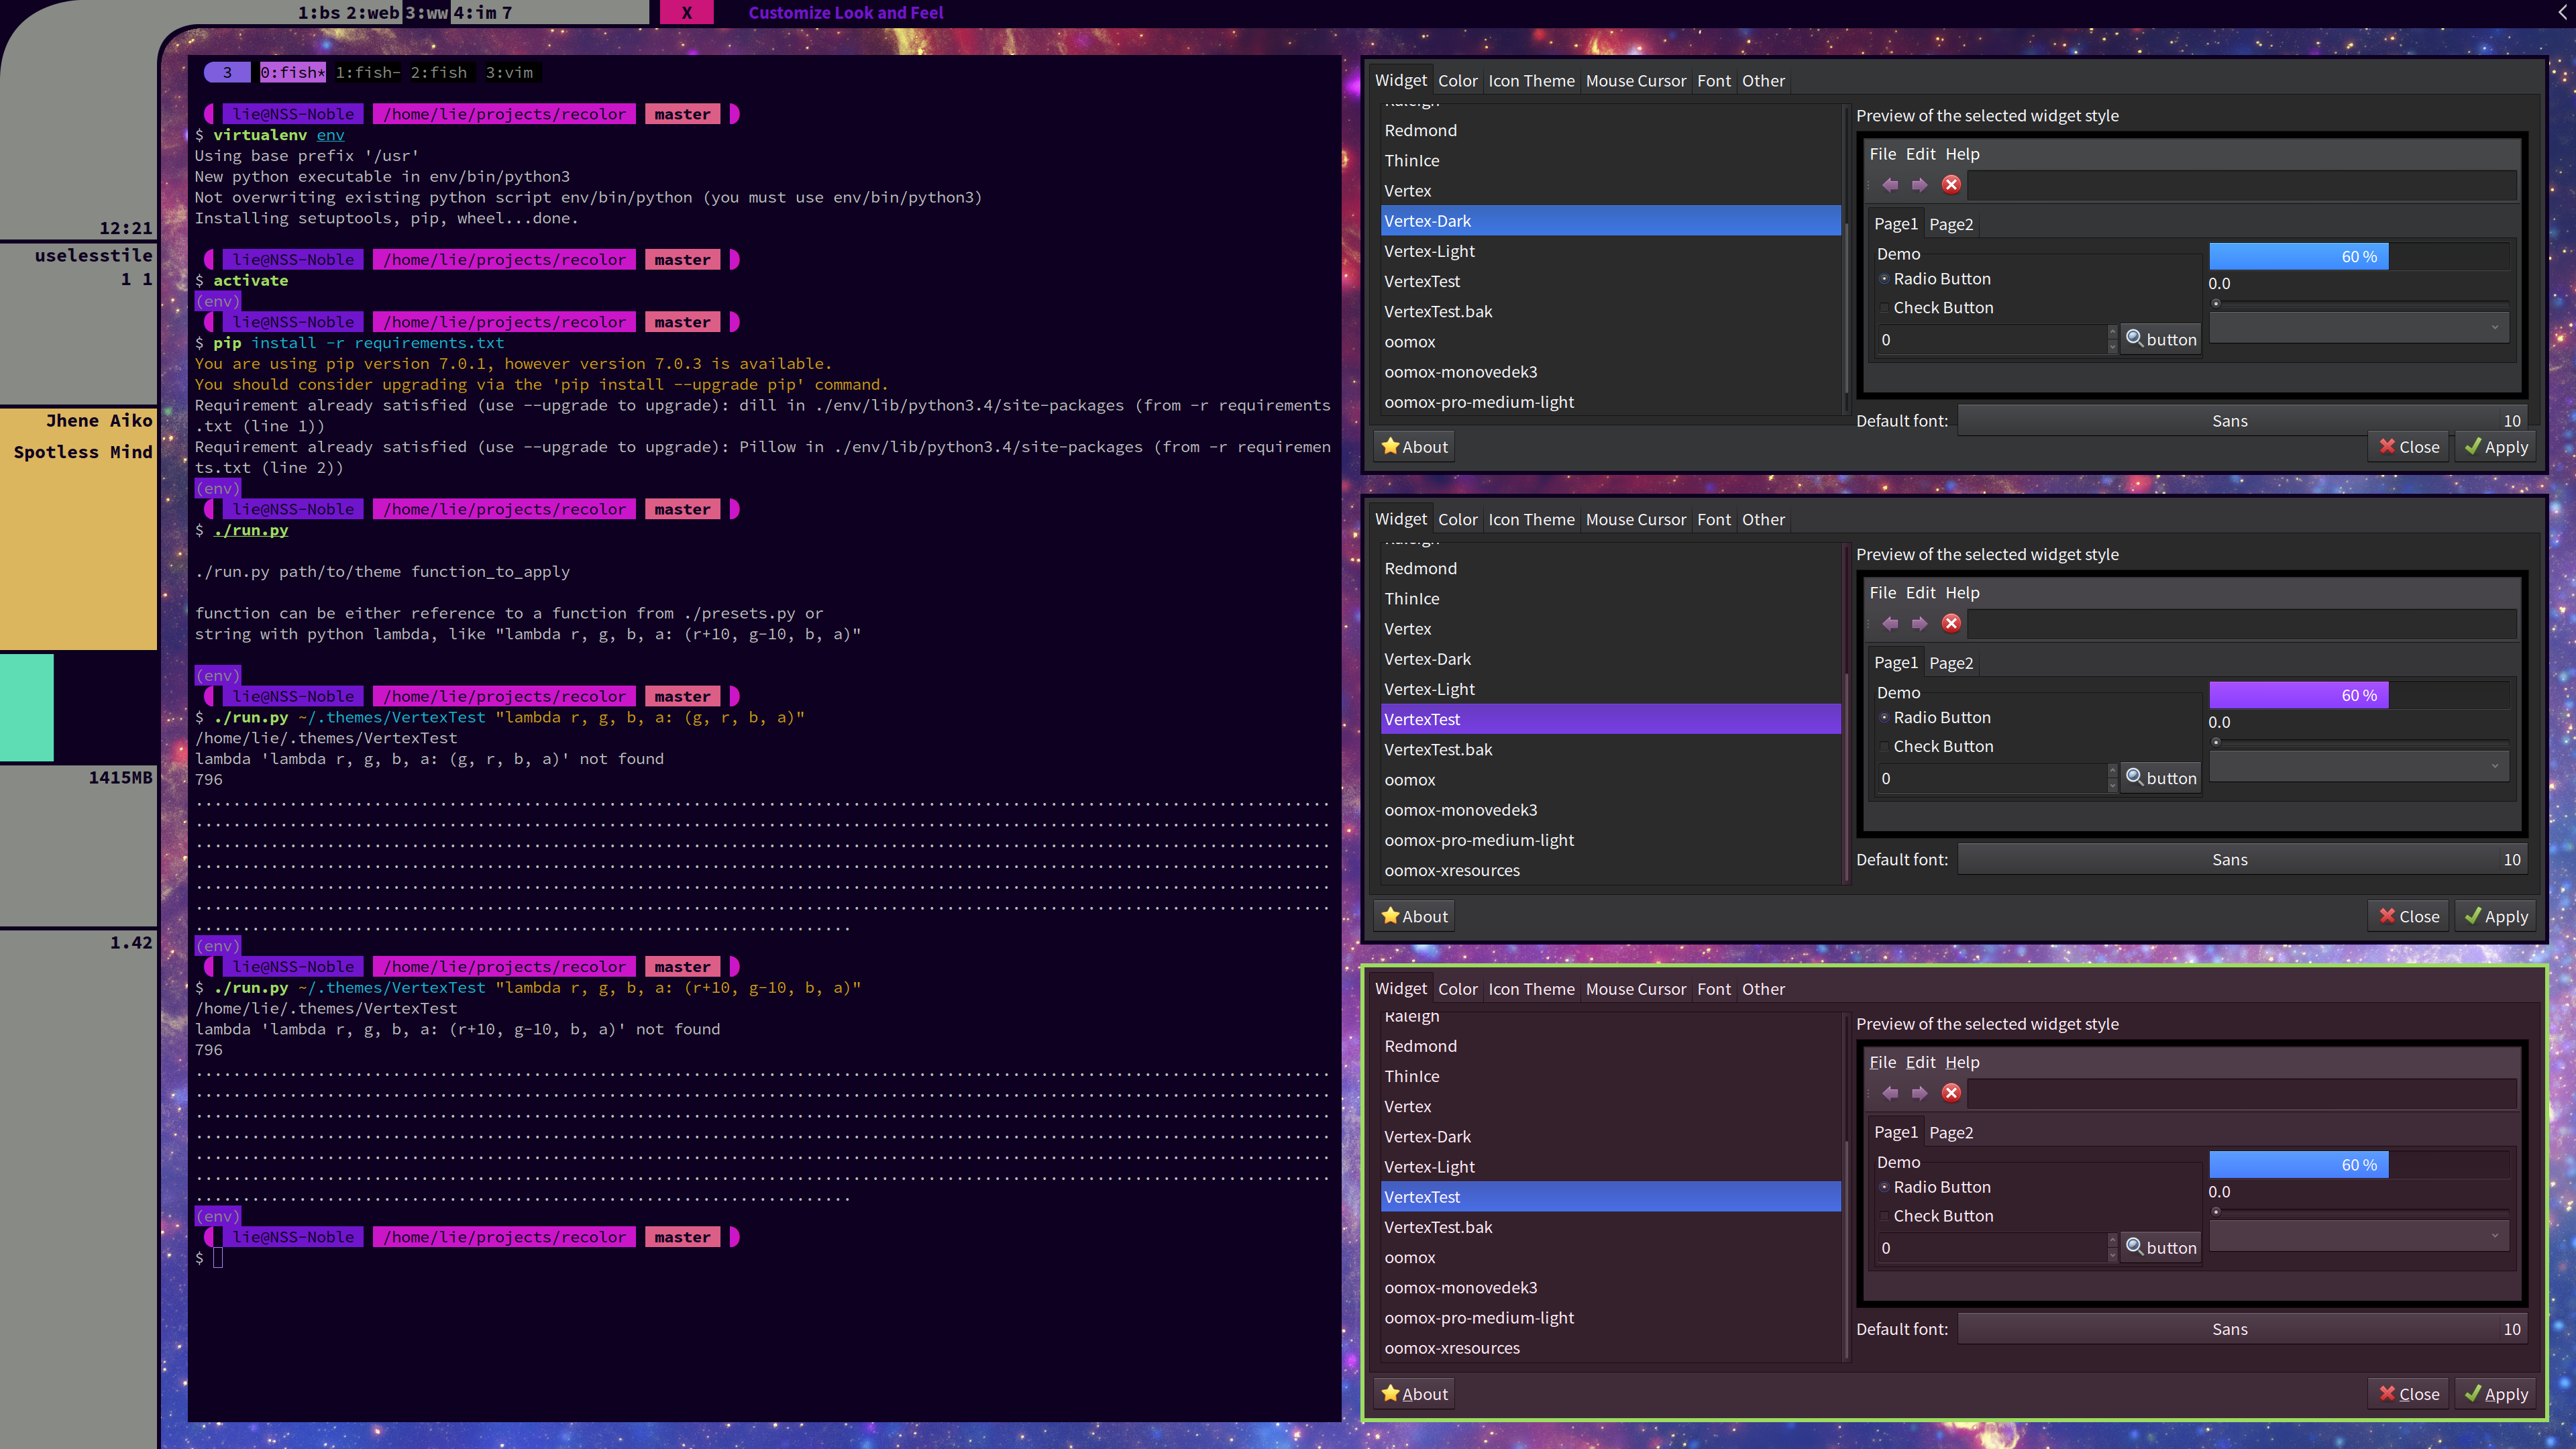Click the star About button in middle window
This screenshot has height=1449, width=2576.
tap(1414, 916)
